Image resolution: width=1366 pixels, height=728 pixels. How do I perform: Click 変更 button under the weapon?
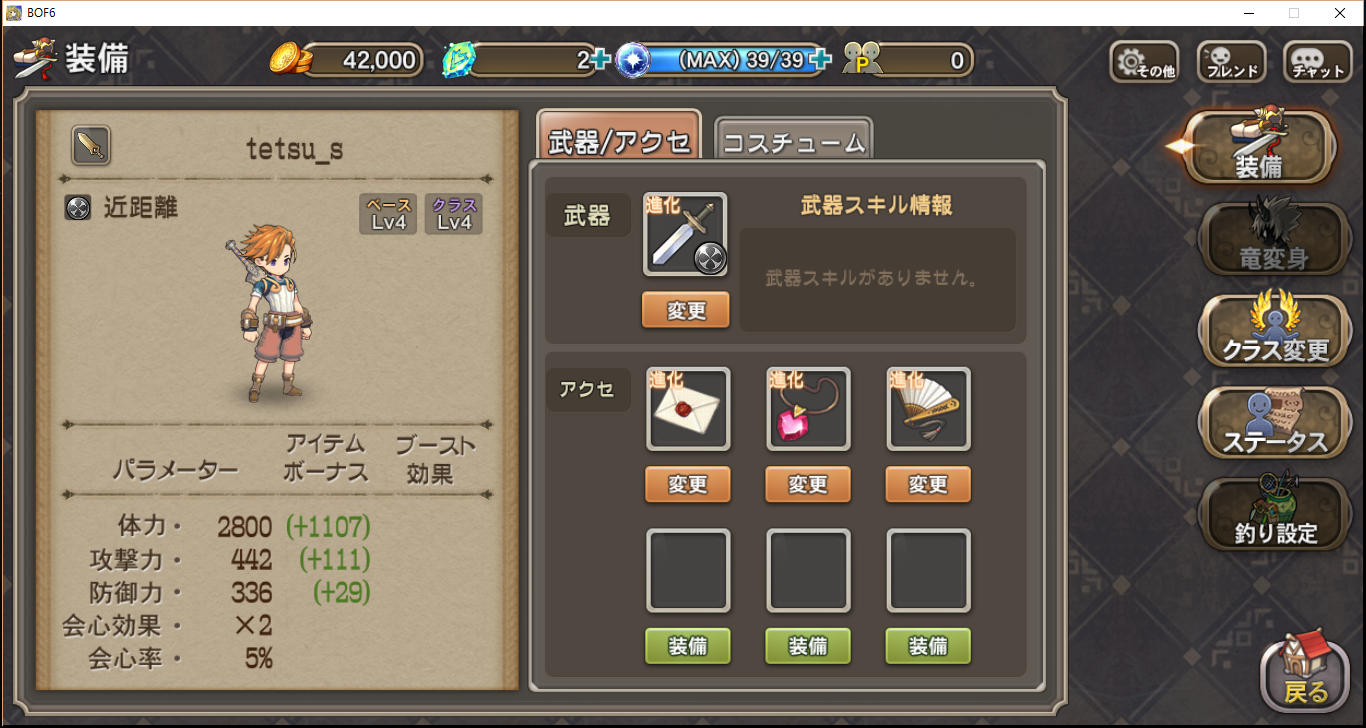[x=686, y=310]
